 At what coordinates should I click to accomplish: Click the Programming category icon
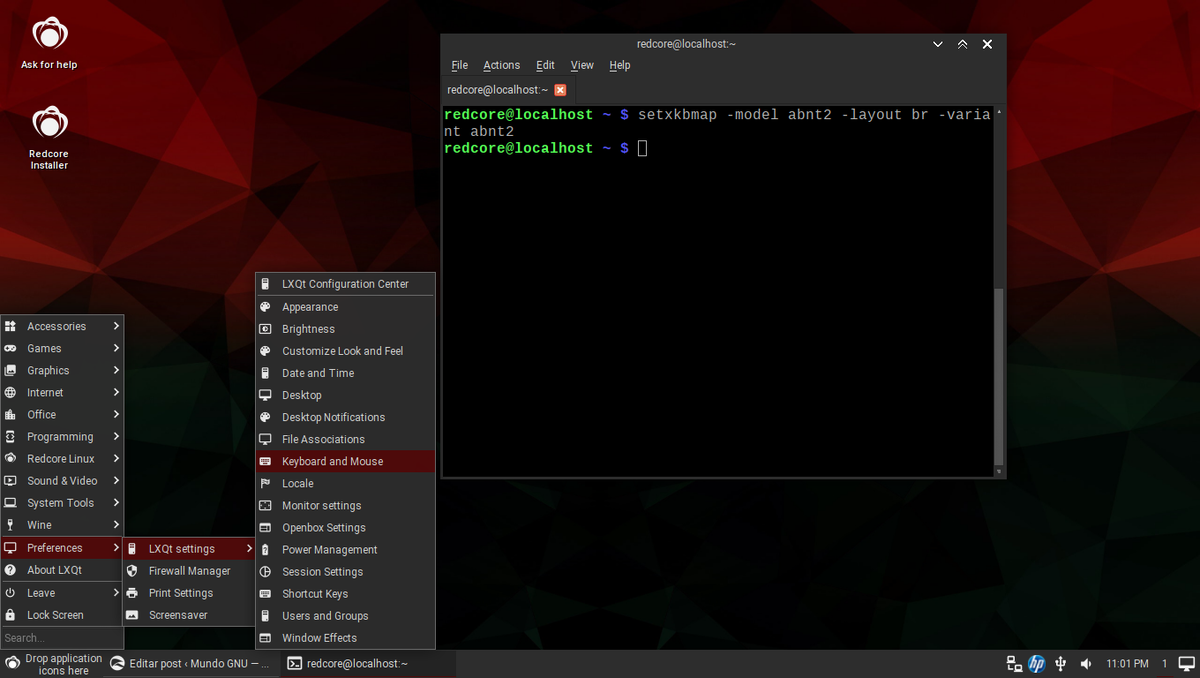pyautogui.click(x=10, y=437)
